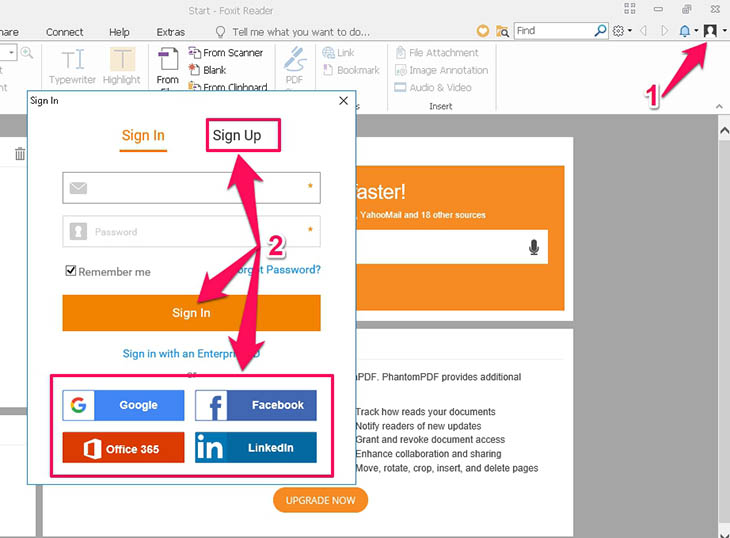The width and height of the screenshot is (730, 538).
Task: Open the settings gear icon
Action: (618, 31)
